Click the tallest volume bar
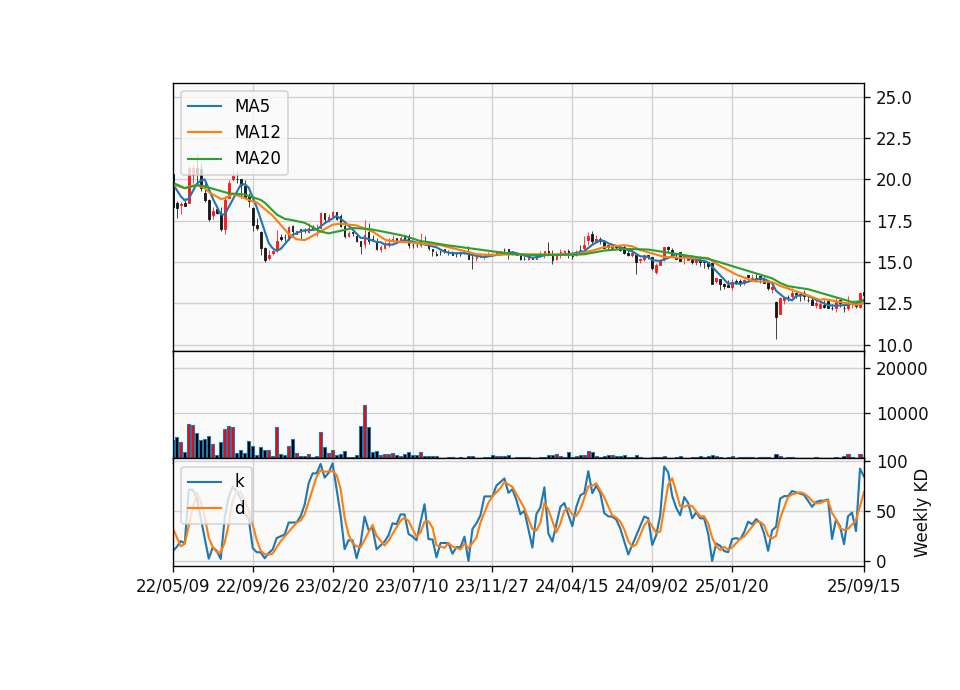Screen dimensions: 960x690 click(365, 432)
